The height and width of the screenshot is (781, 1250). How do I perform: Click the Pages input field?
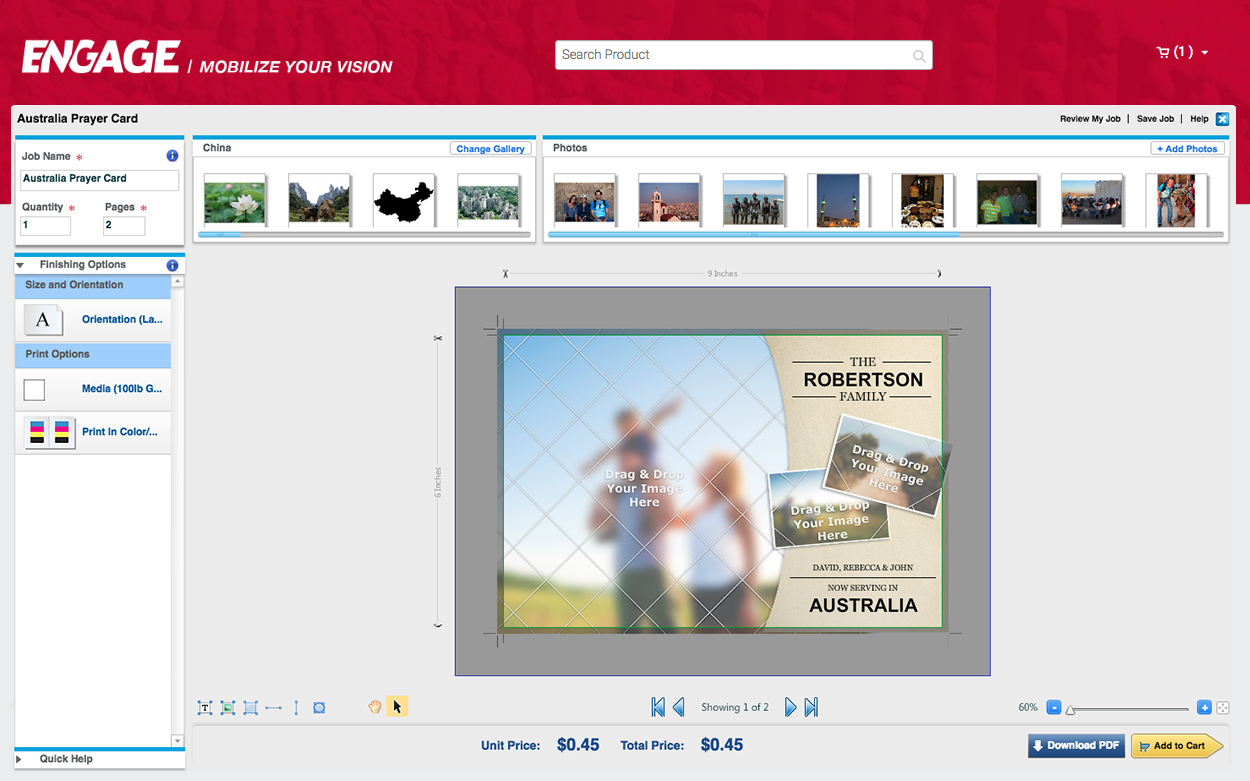[x=124, y=226]
